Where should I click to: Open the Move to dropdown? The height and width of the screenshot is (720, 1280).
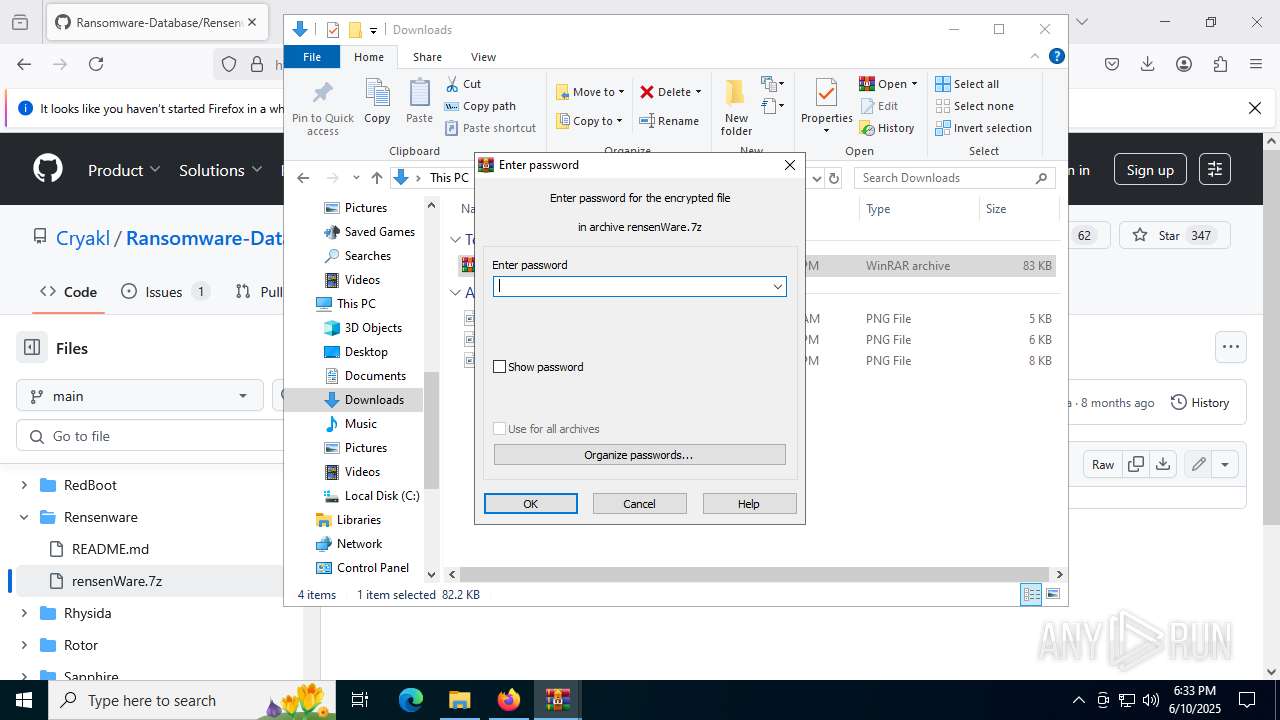click(x=590, y=92)
